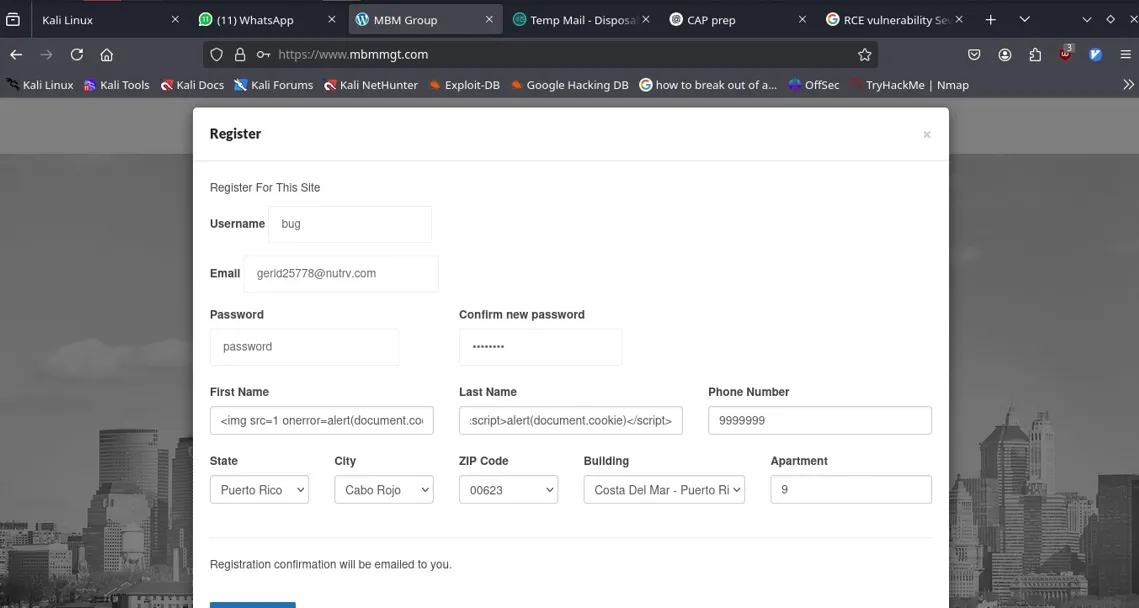Go to the browser home page icon
This screenshot has height=608, width=1139.
tap(107, 55)
